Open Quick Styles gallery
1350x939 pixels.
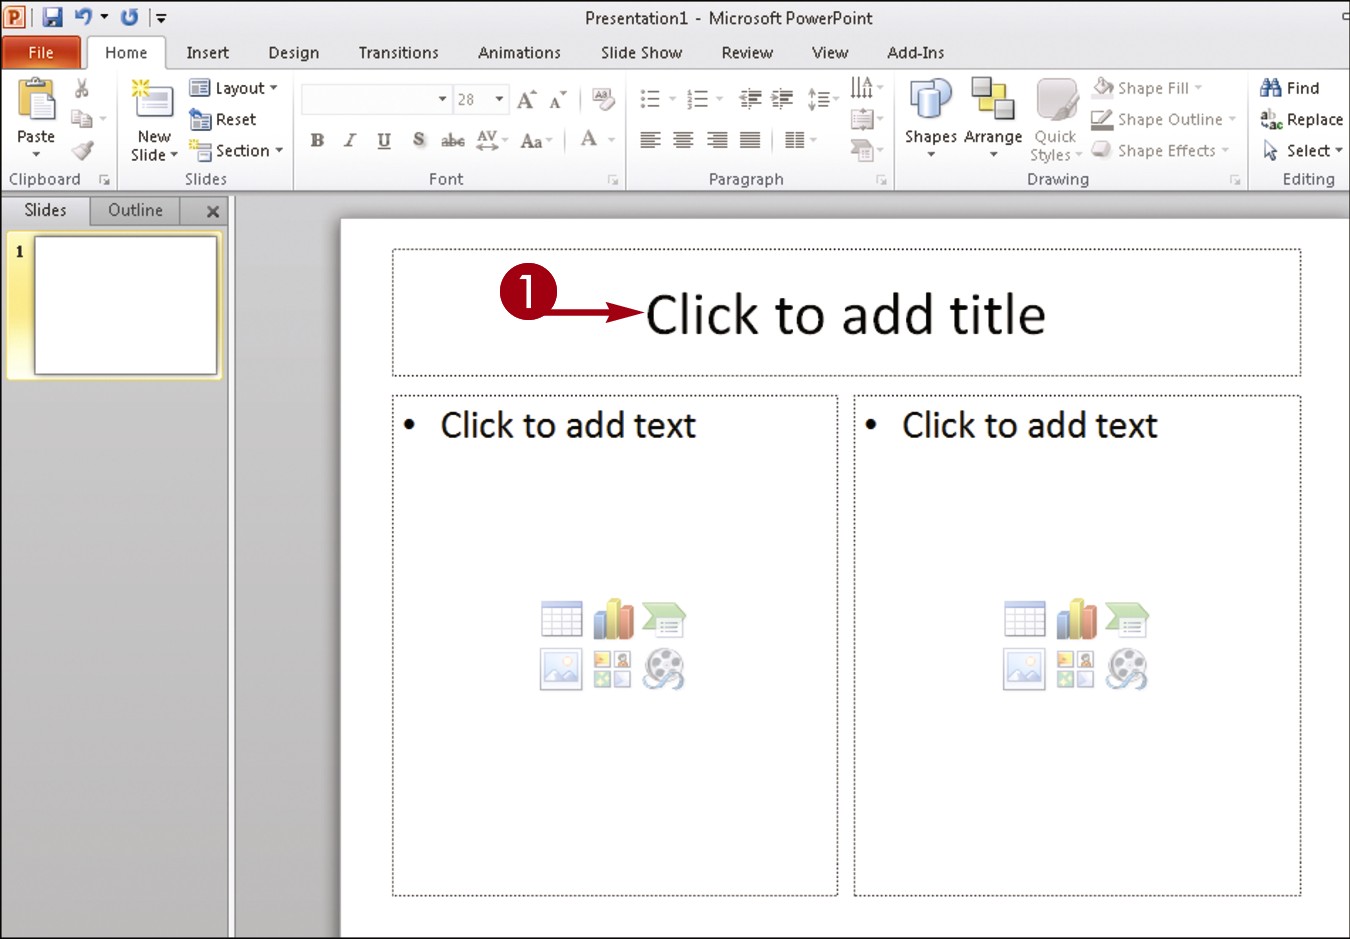(1057, 119)
